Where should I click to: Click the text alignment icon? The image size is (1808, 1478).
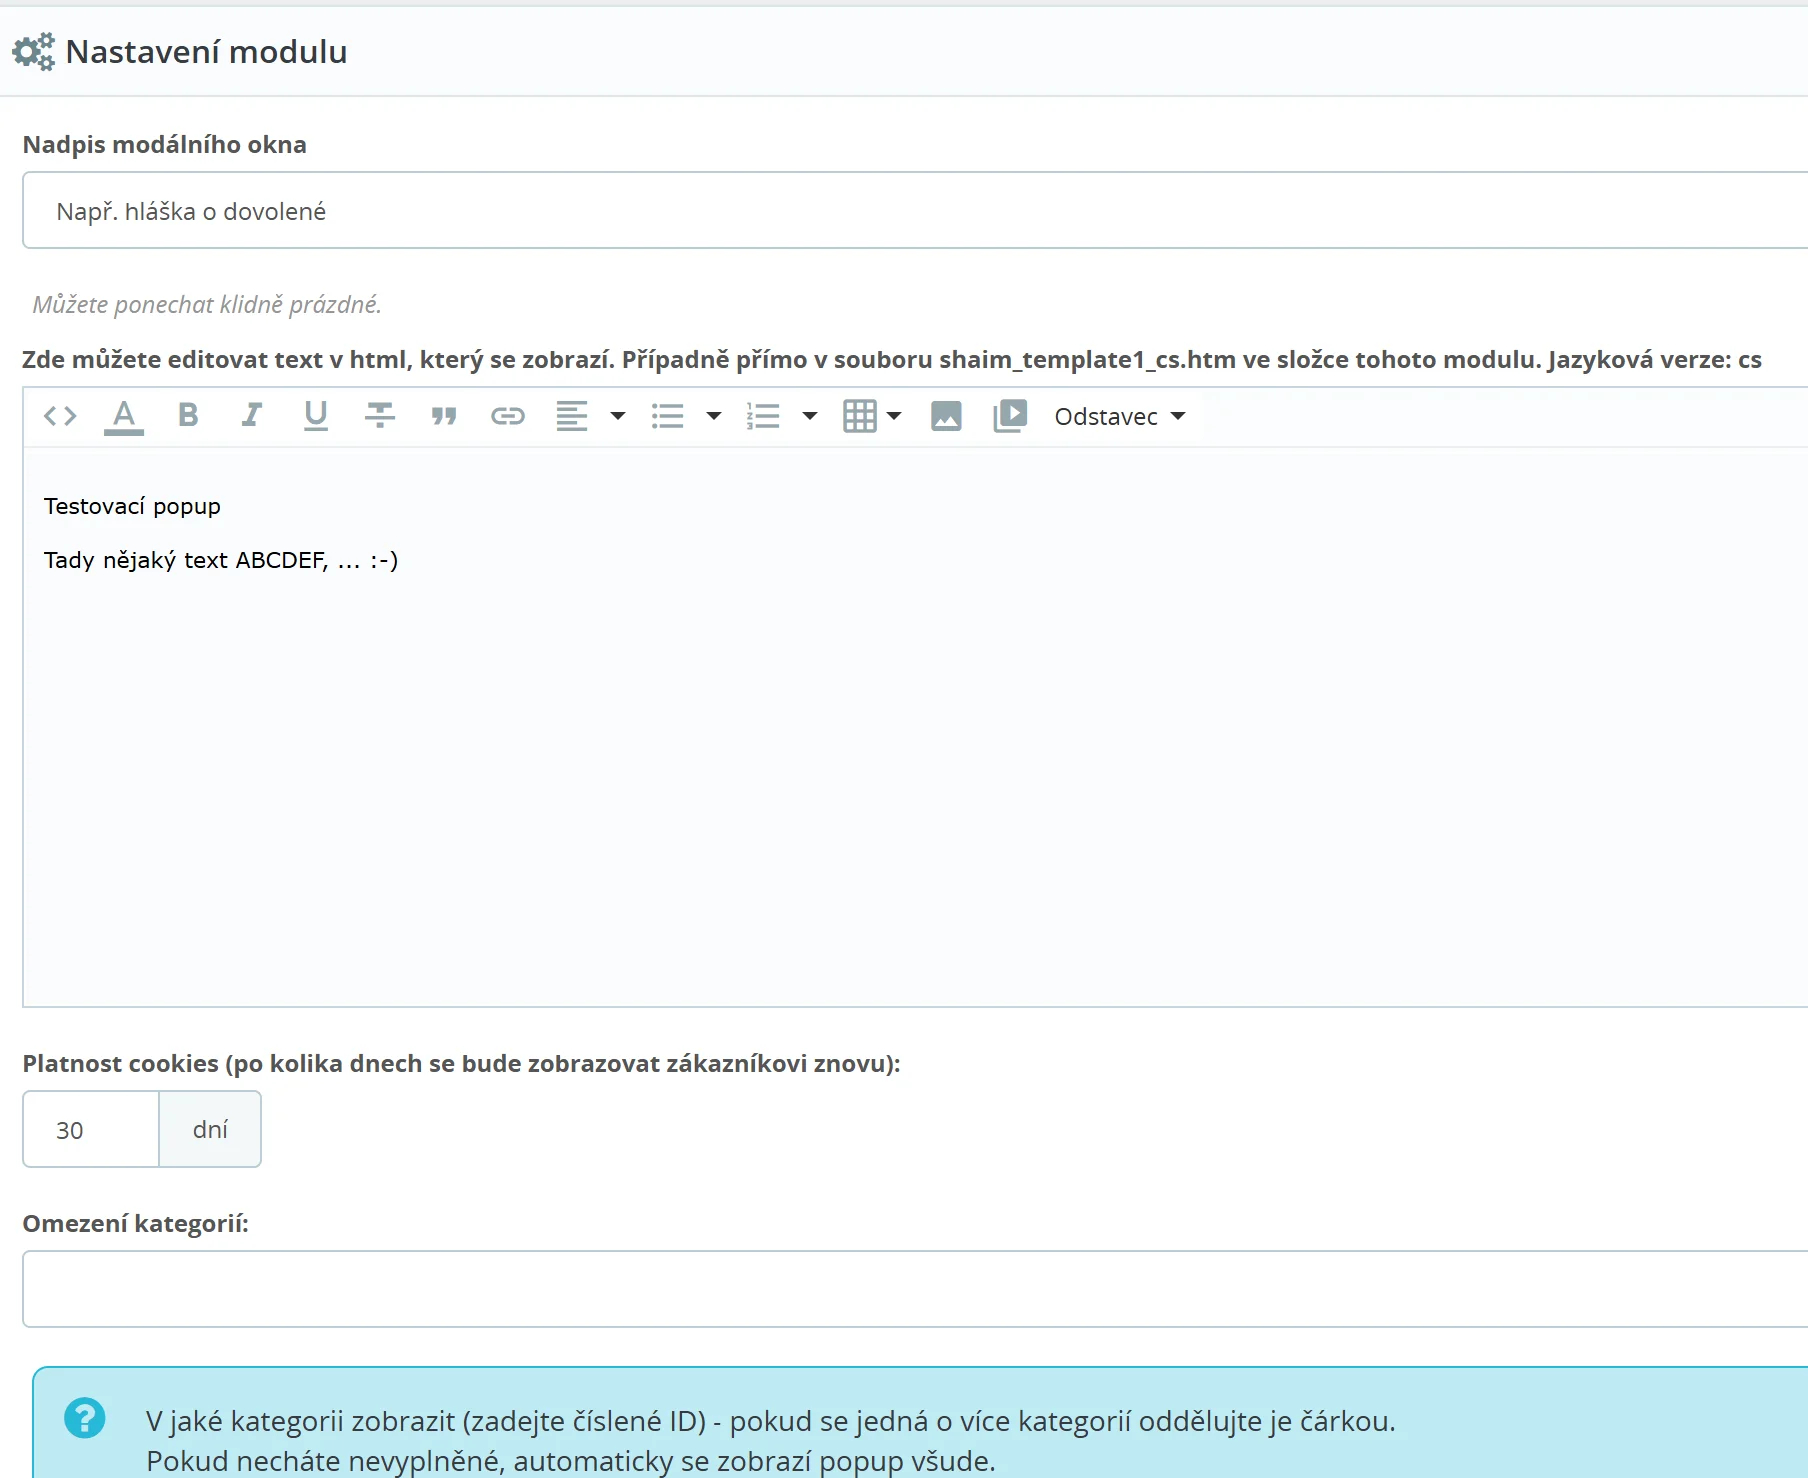pyautogui.click(x=572, y=416)
